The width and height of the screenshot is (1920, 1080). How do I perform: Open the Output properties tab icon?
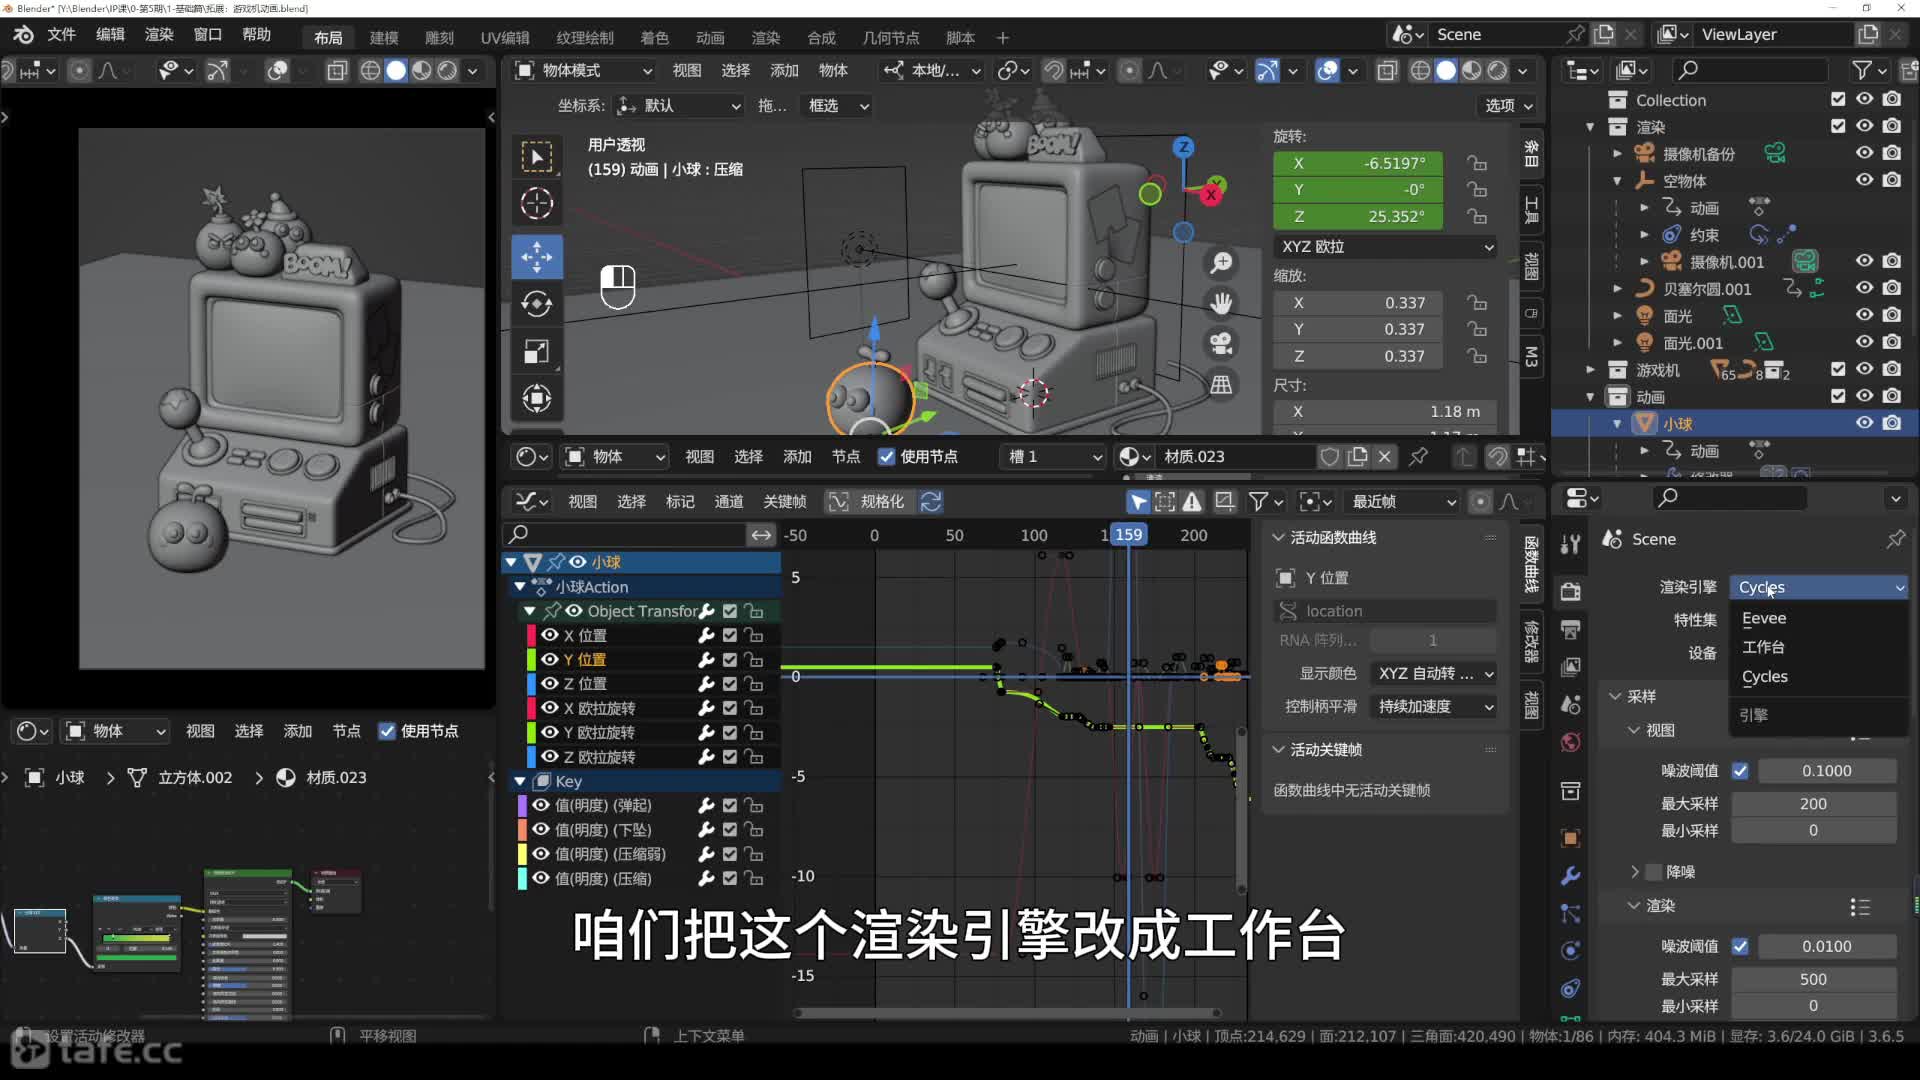click(1571, 629)
